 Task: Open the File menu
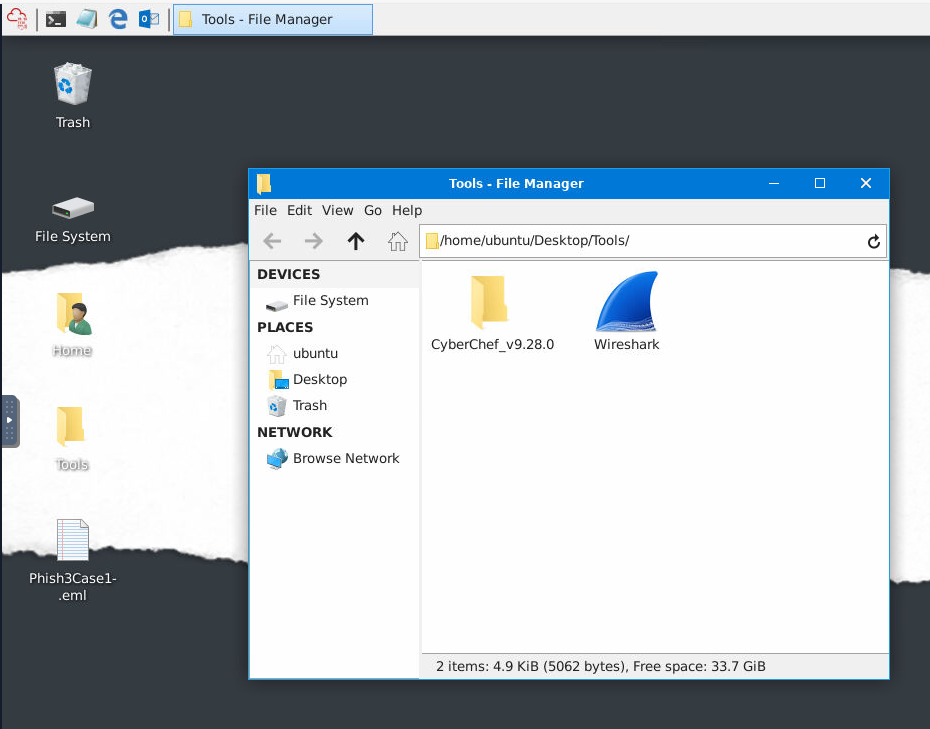pyautogui.click(x=265, y=210)
